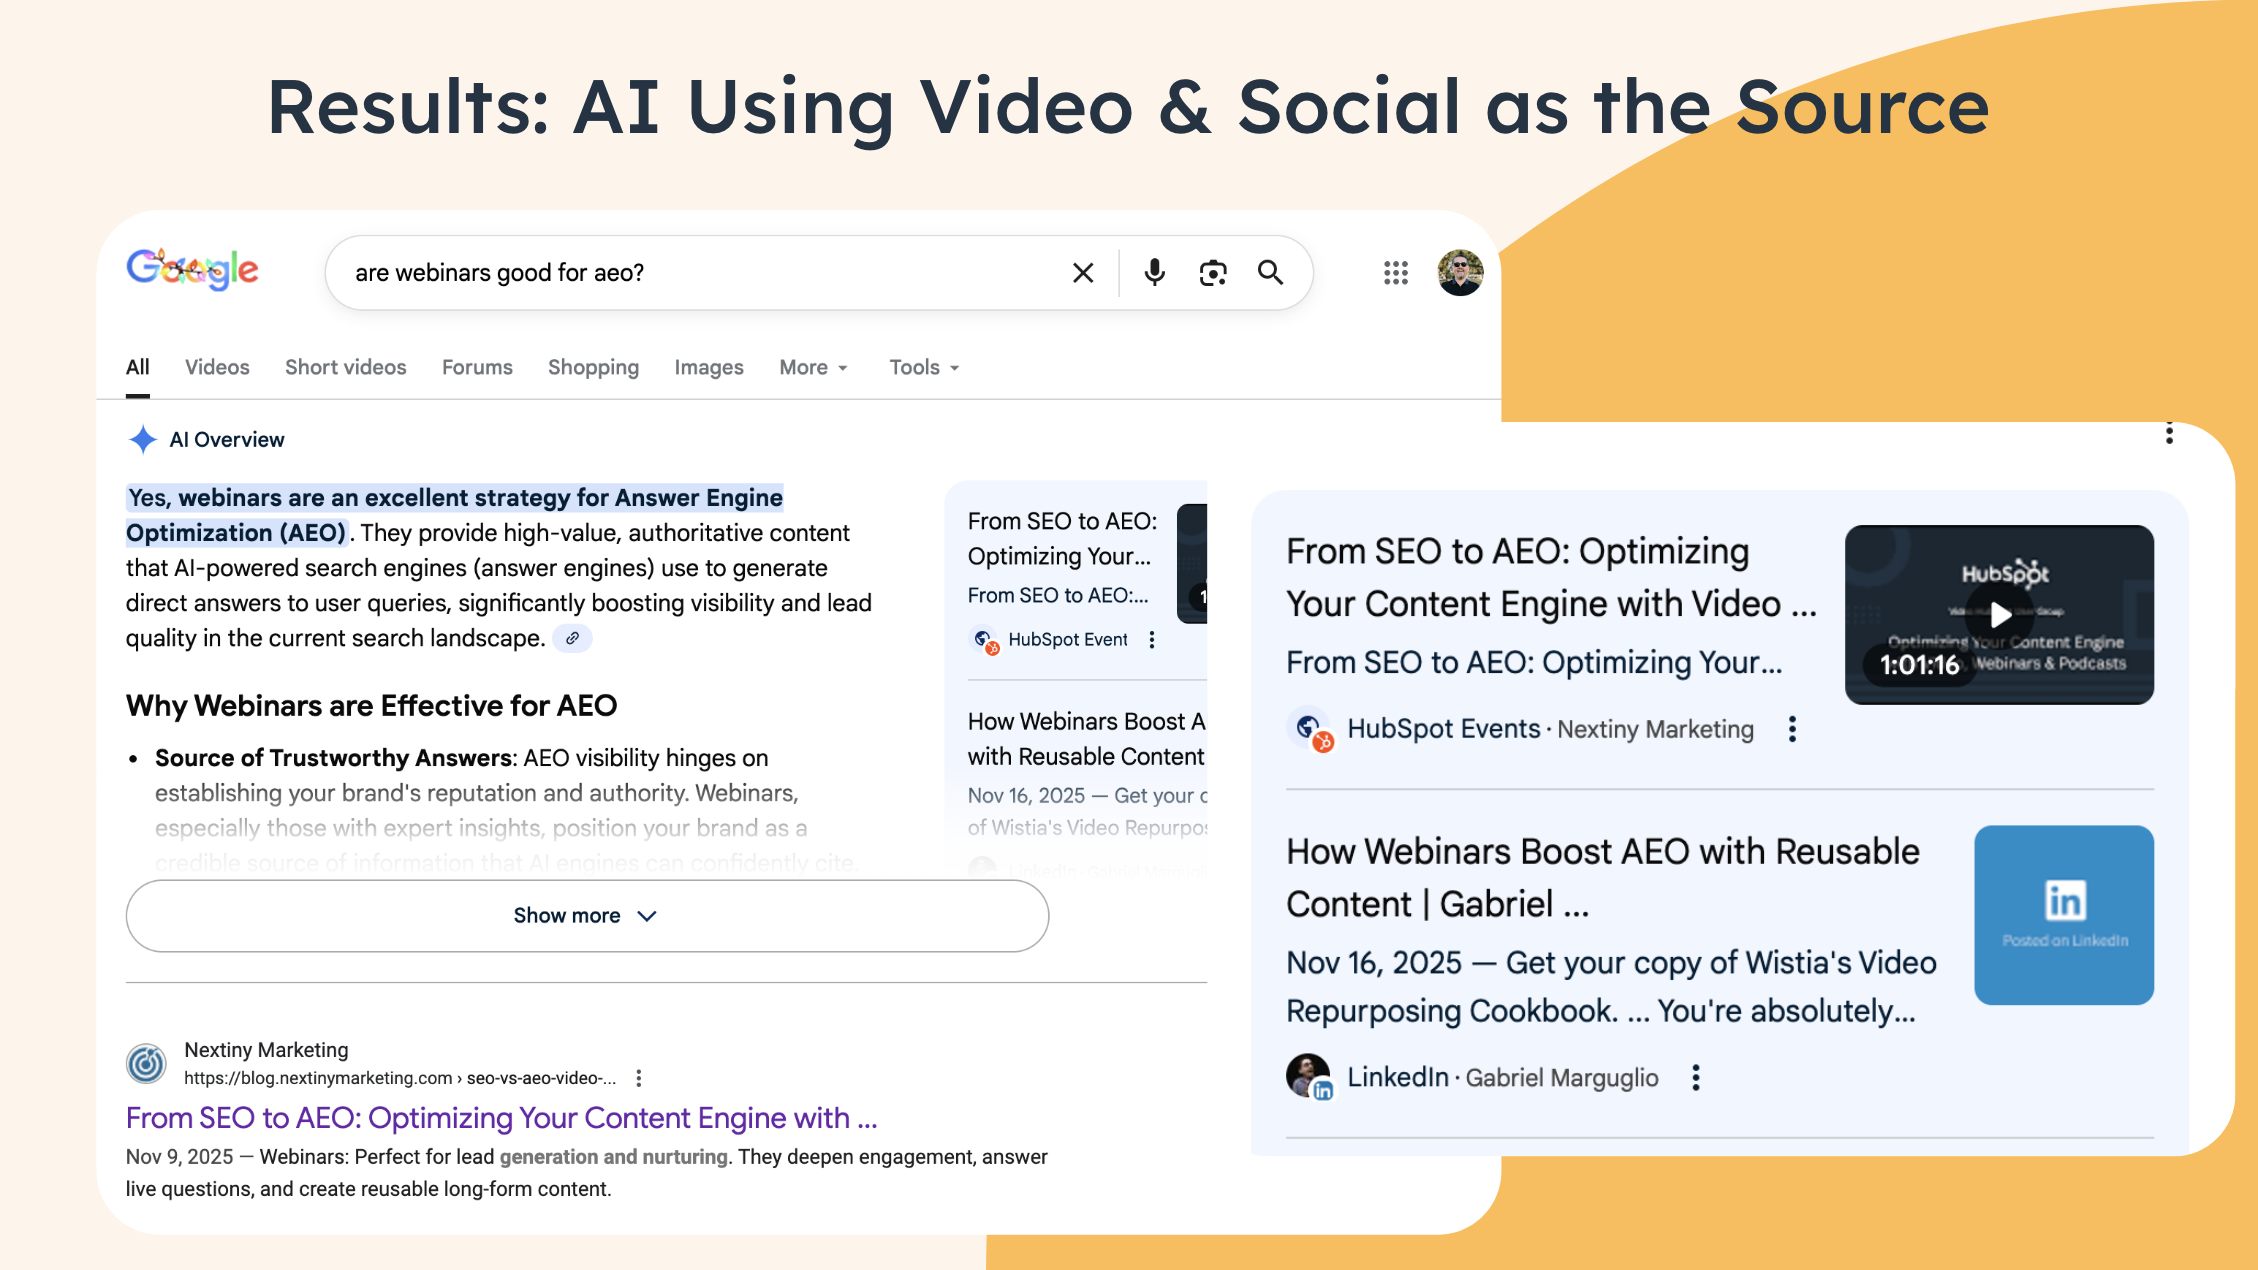Click the profile avatar photo
Image resolution: width=2258 pixels, height=1270 pixels.
1459,272
